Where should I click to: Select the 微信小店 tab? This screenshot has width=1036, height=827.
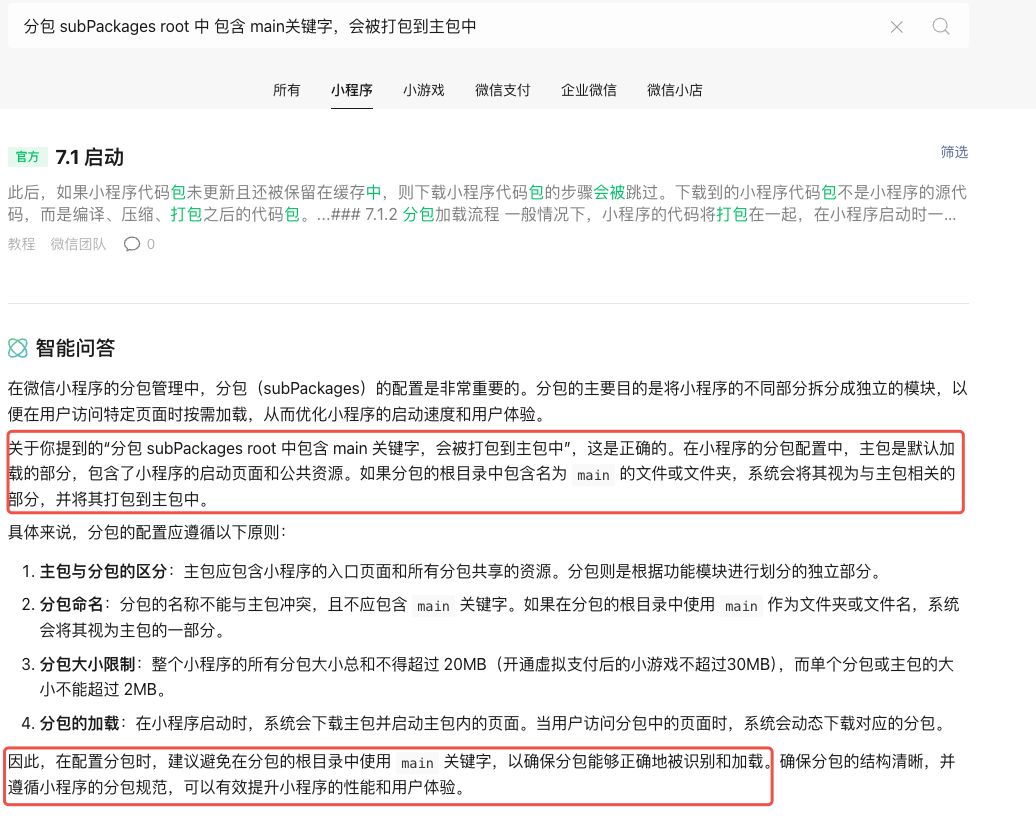click(674, 90)
